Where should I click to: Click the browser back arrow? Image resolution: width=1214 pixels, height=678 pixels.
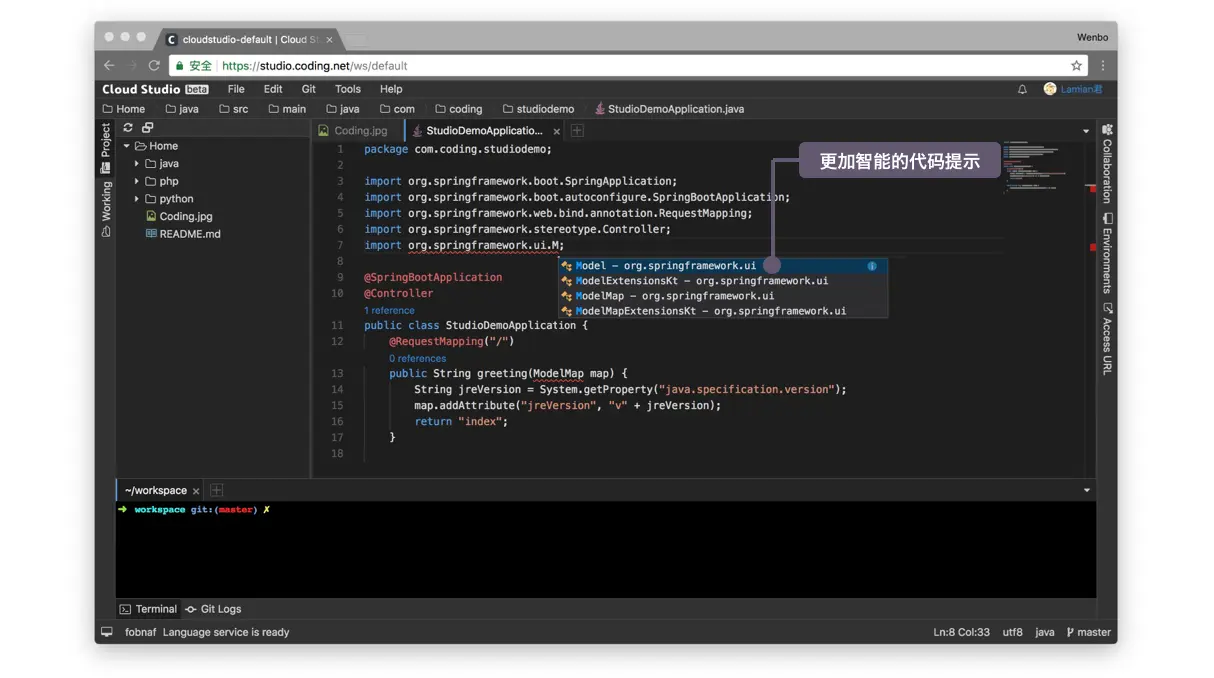tap(109, 65)
